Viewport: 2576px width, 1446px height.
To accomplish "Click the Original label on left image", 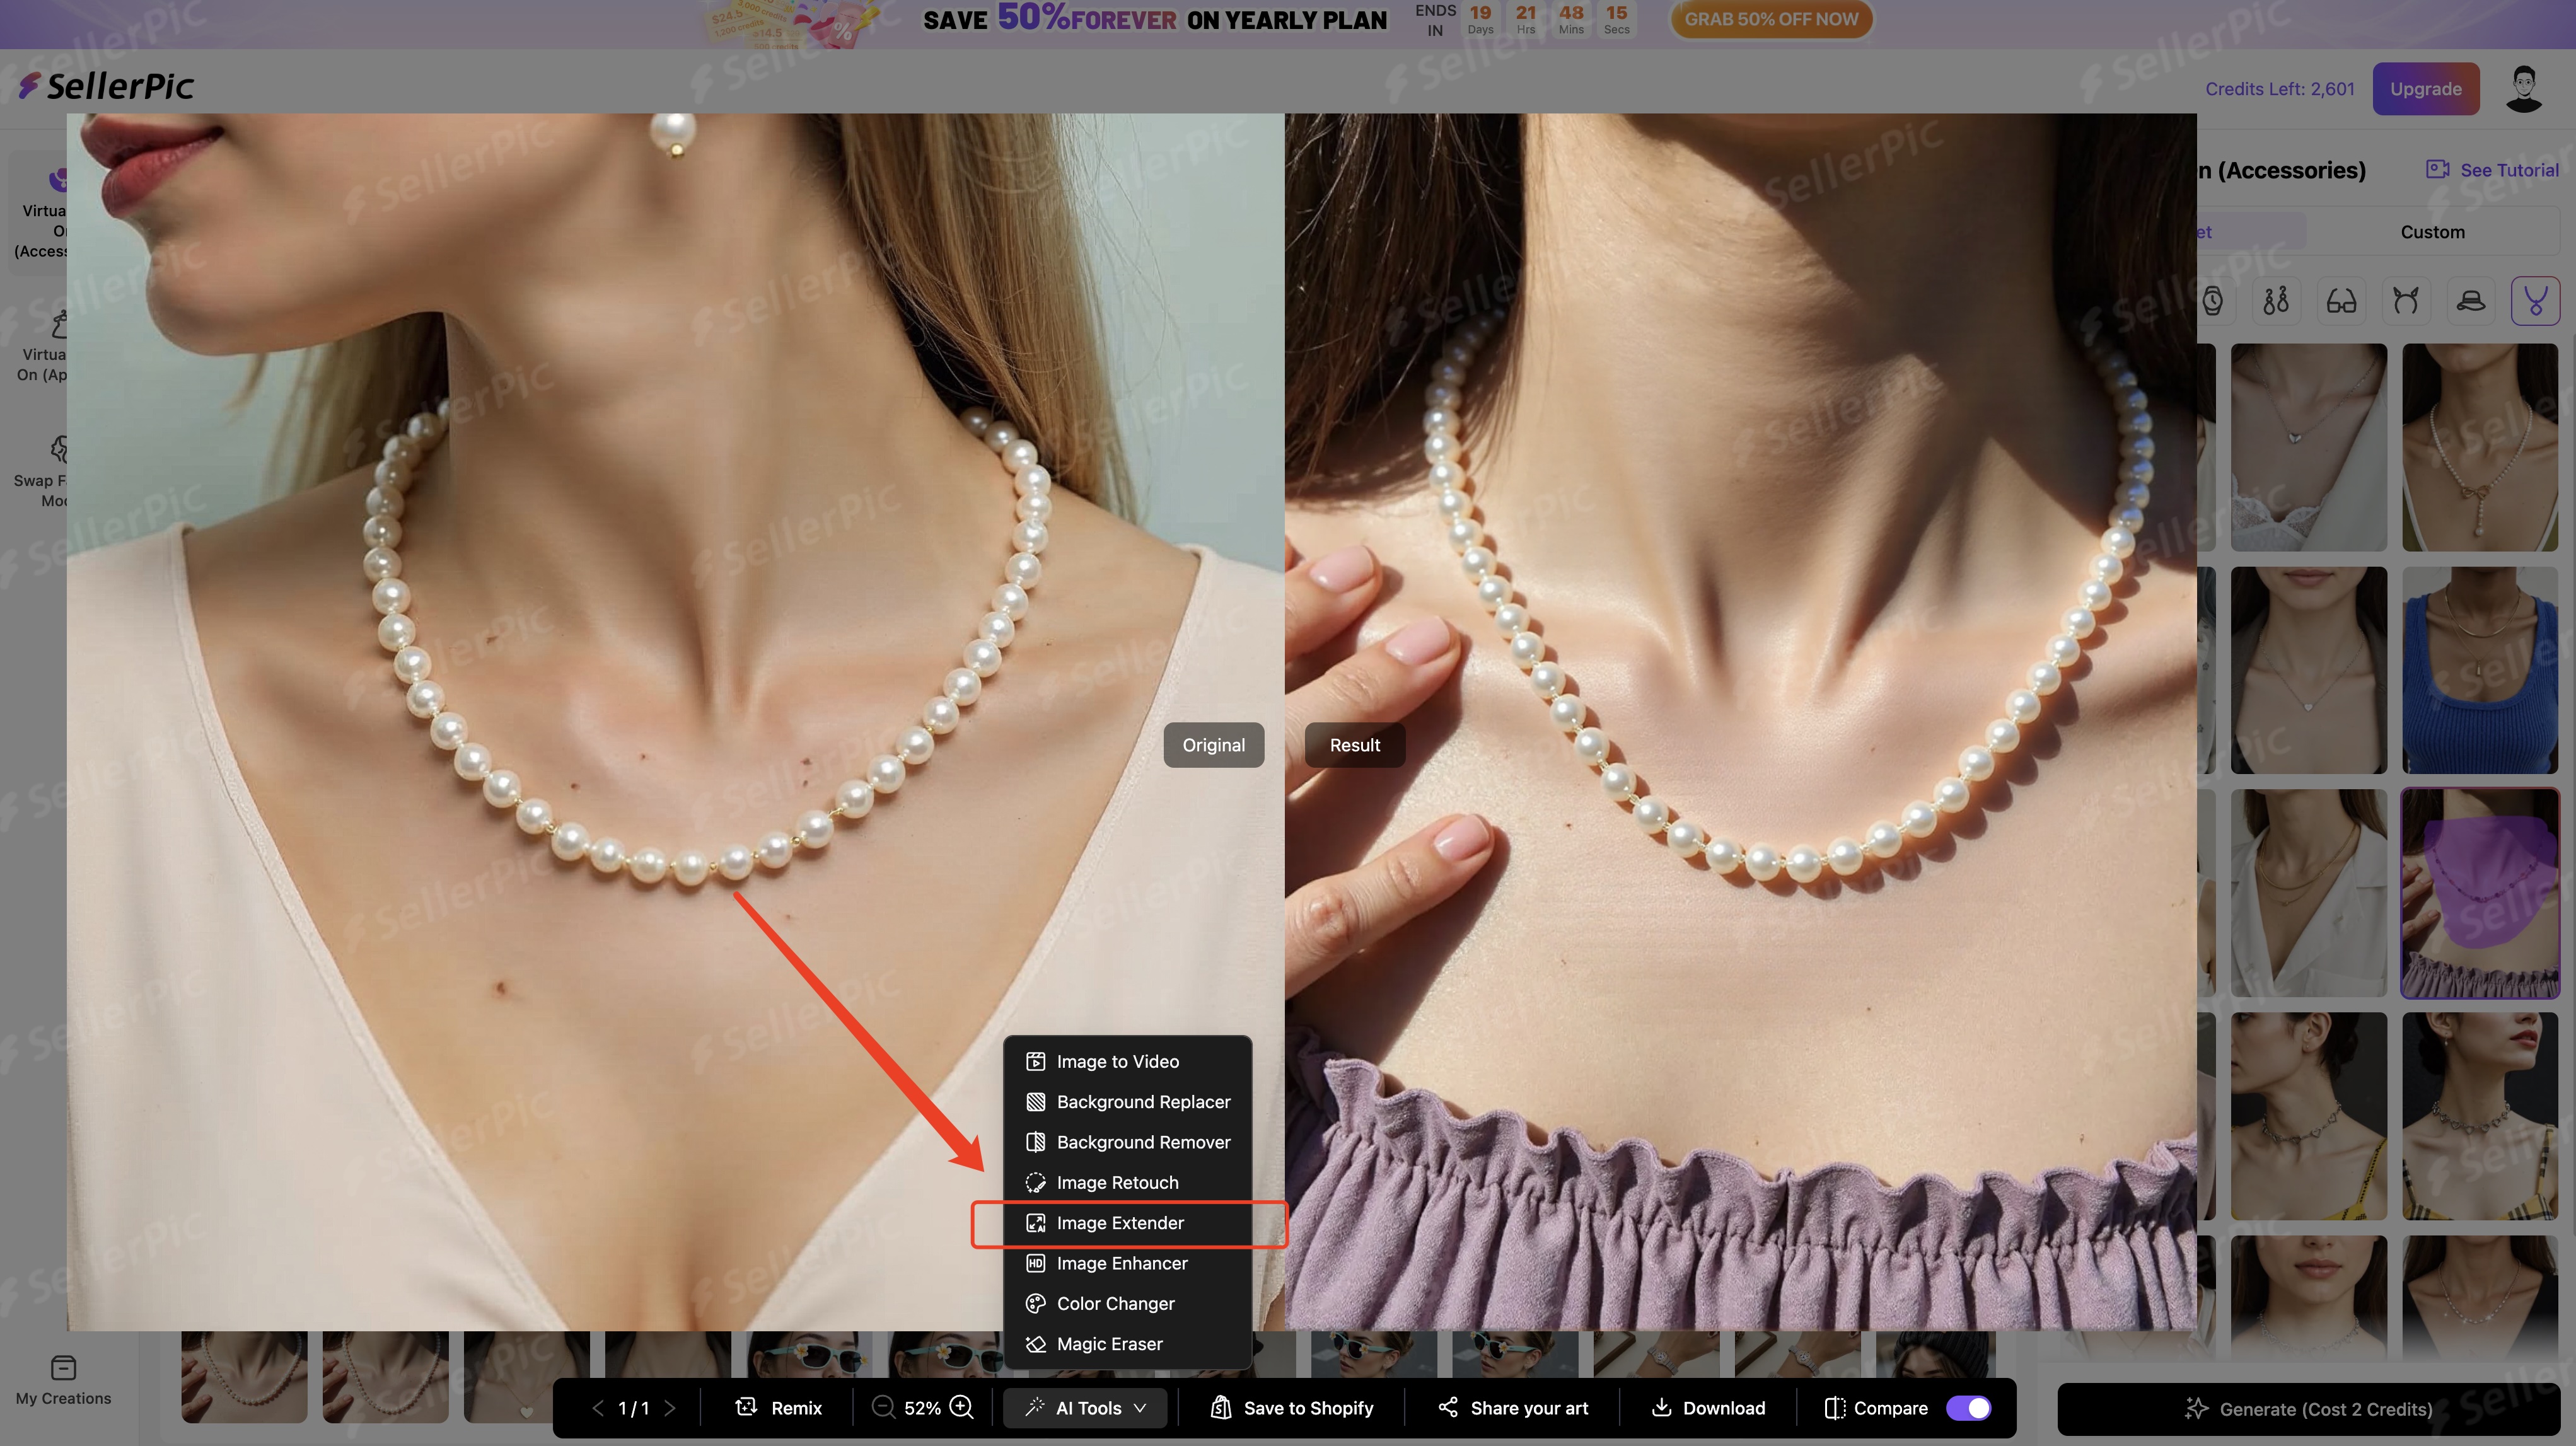I will pos(1213,745).
